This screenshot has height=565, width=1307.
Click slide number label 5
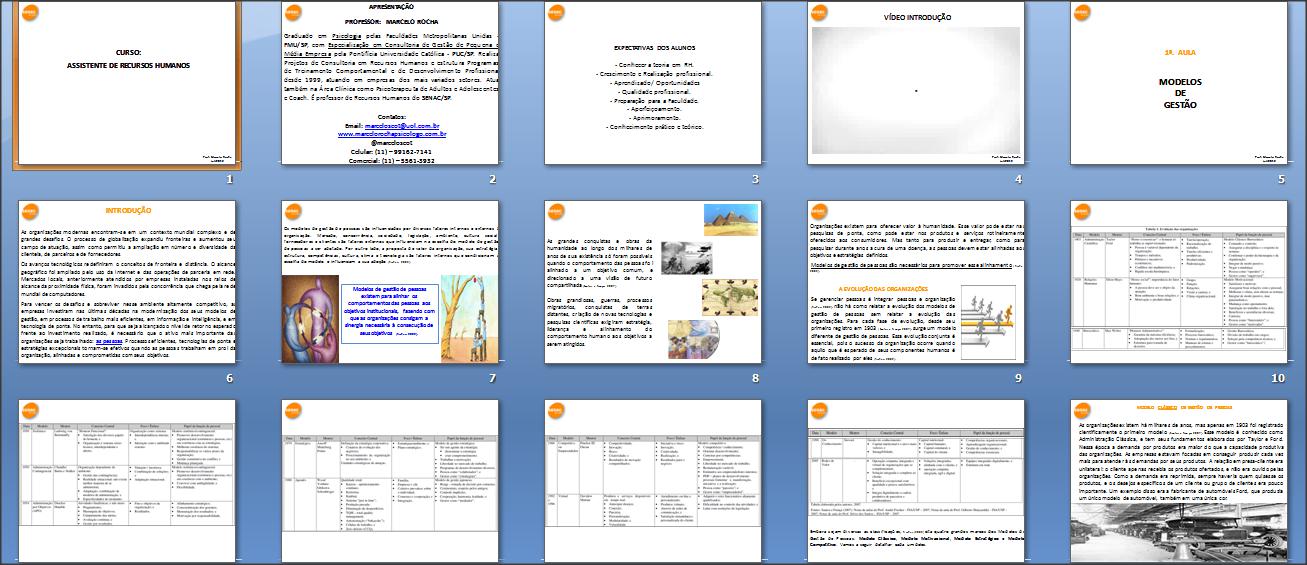pyautogui.click(x=1281, y=180)
